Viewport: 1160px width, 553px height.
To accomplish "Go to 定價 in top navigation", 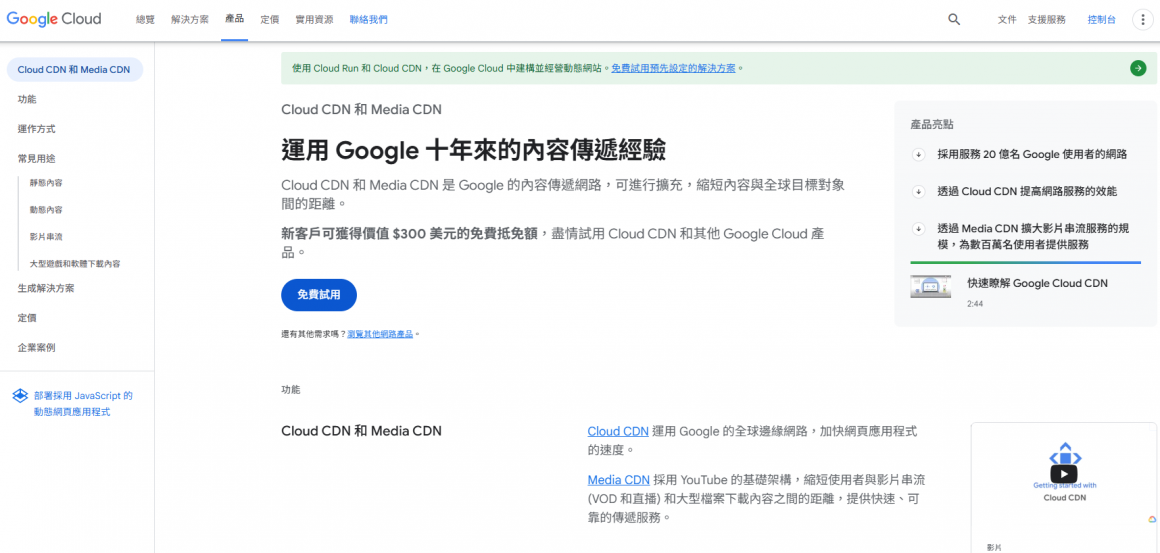I will (270, 19).
